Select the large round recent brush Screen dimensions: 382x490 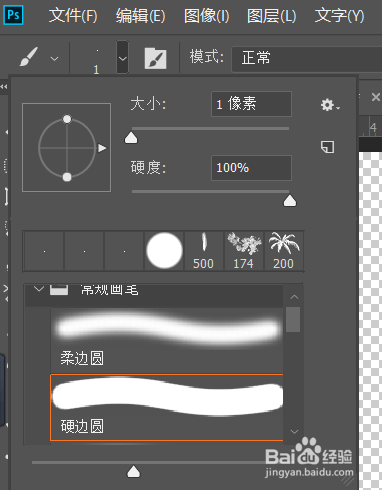coord(164,251)
